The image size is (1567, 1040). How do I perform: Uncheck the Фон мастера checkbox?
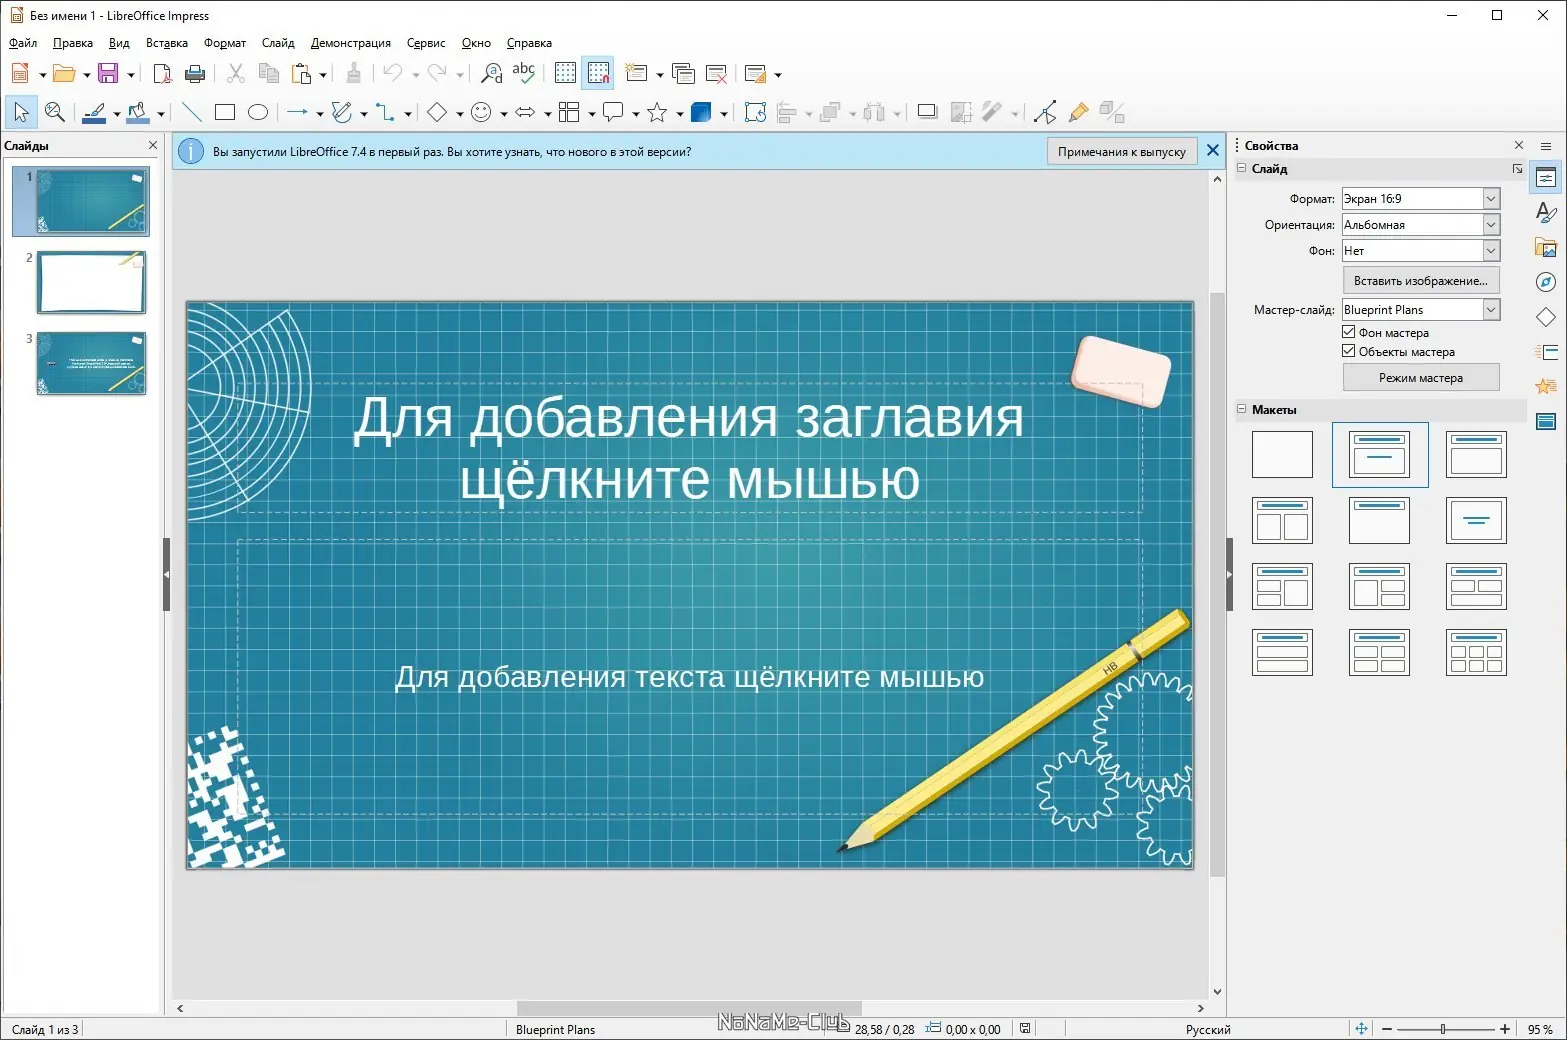(x=1348, y=332)
